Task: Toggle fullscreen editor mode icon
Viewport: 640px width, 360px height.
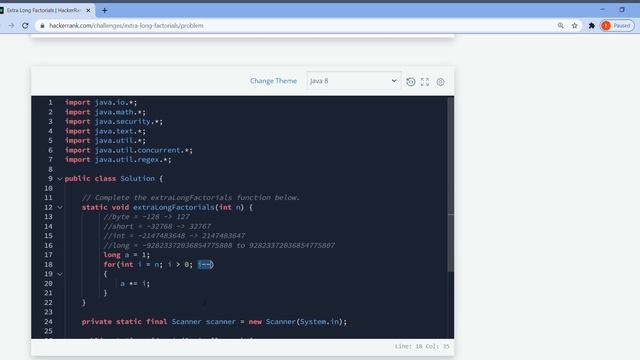Action: tap(425, 82)
